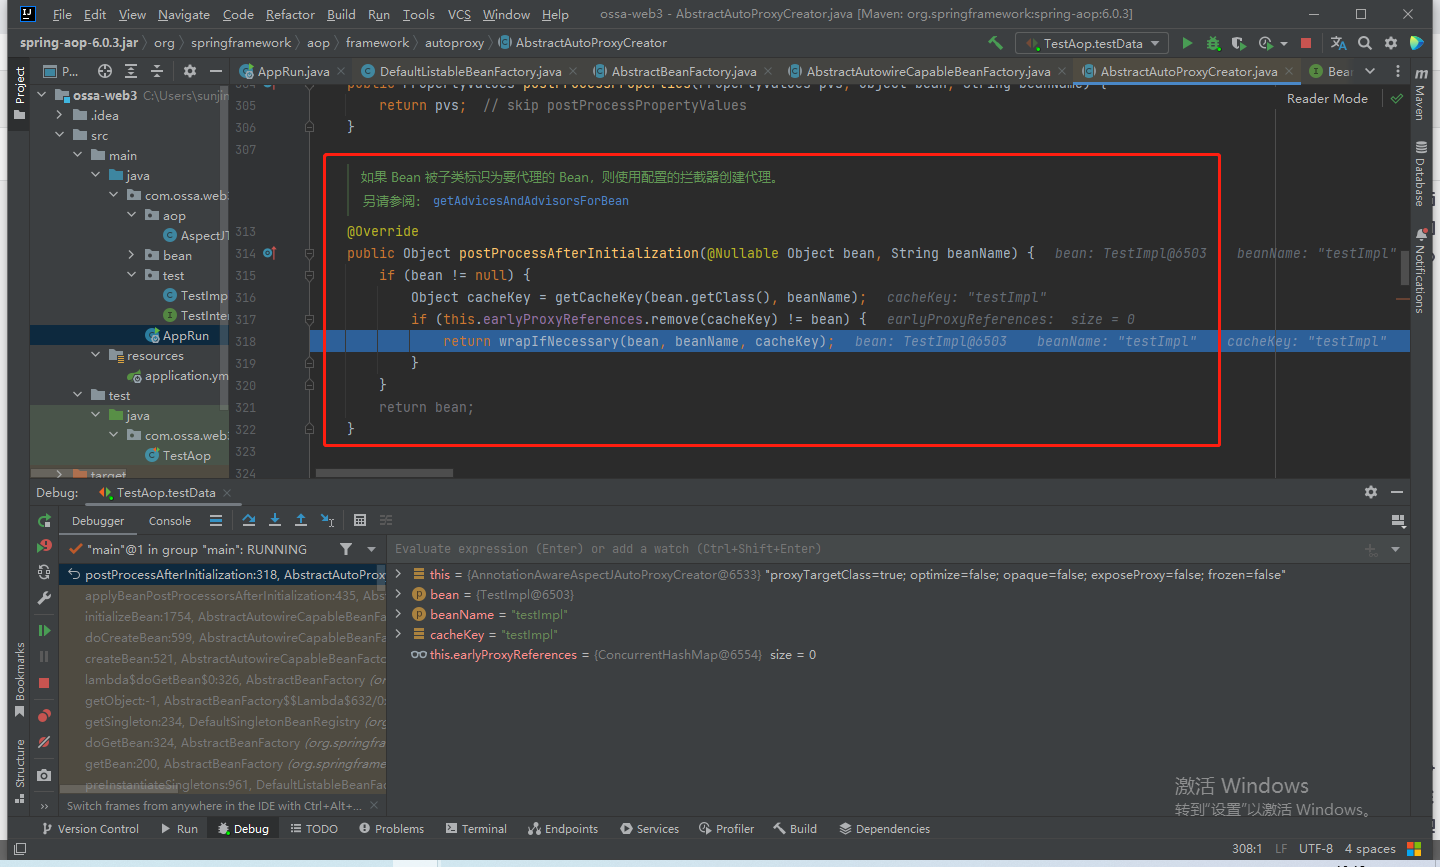Expand the .idea folder in Project tree

[60, 115]
